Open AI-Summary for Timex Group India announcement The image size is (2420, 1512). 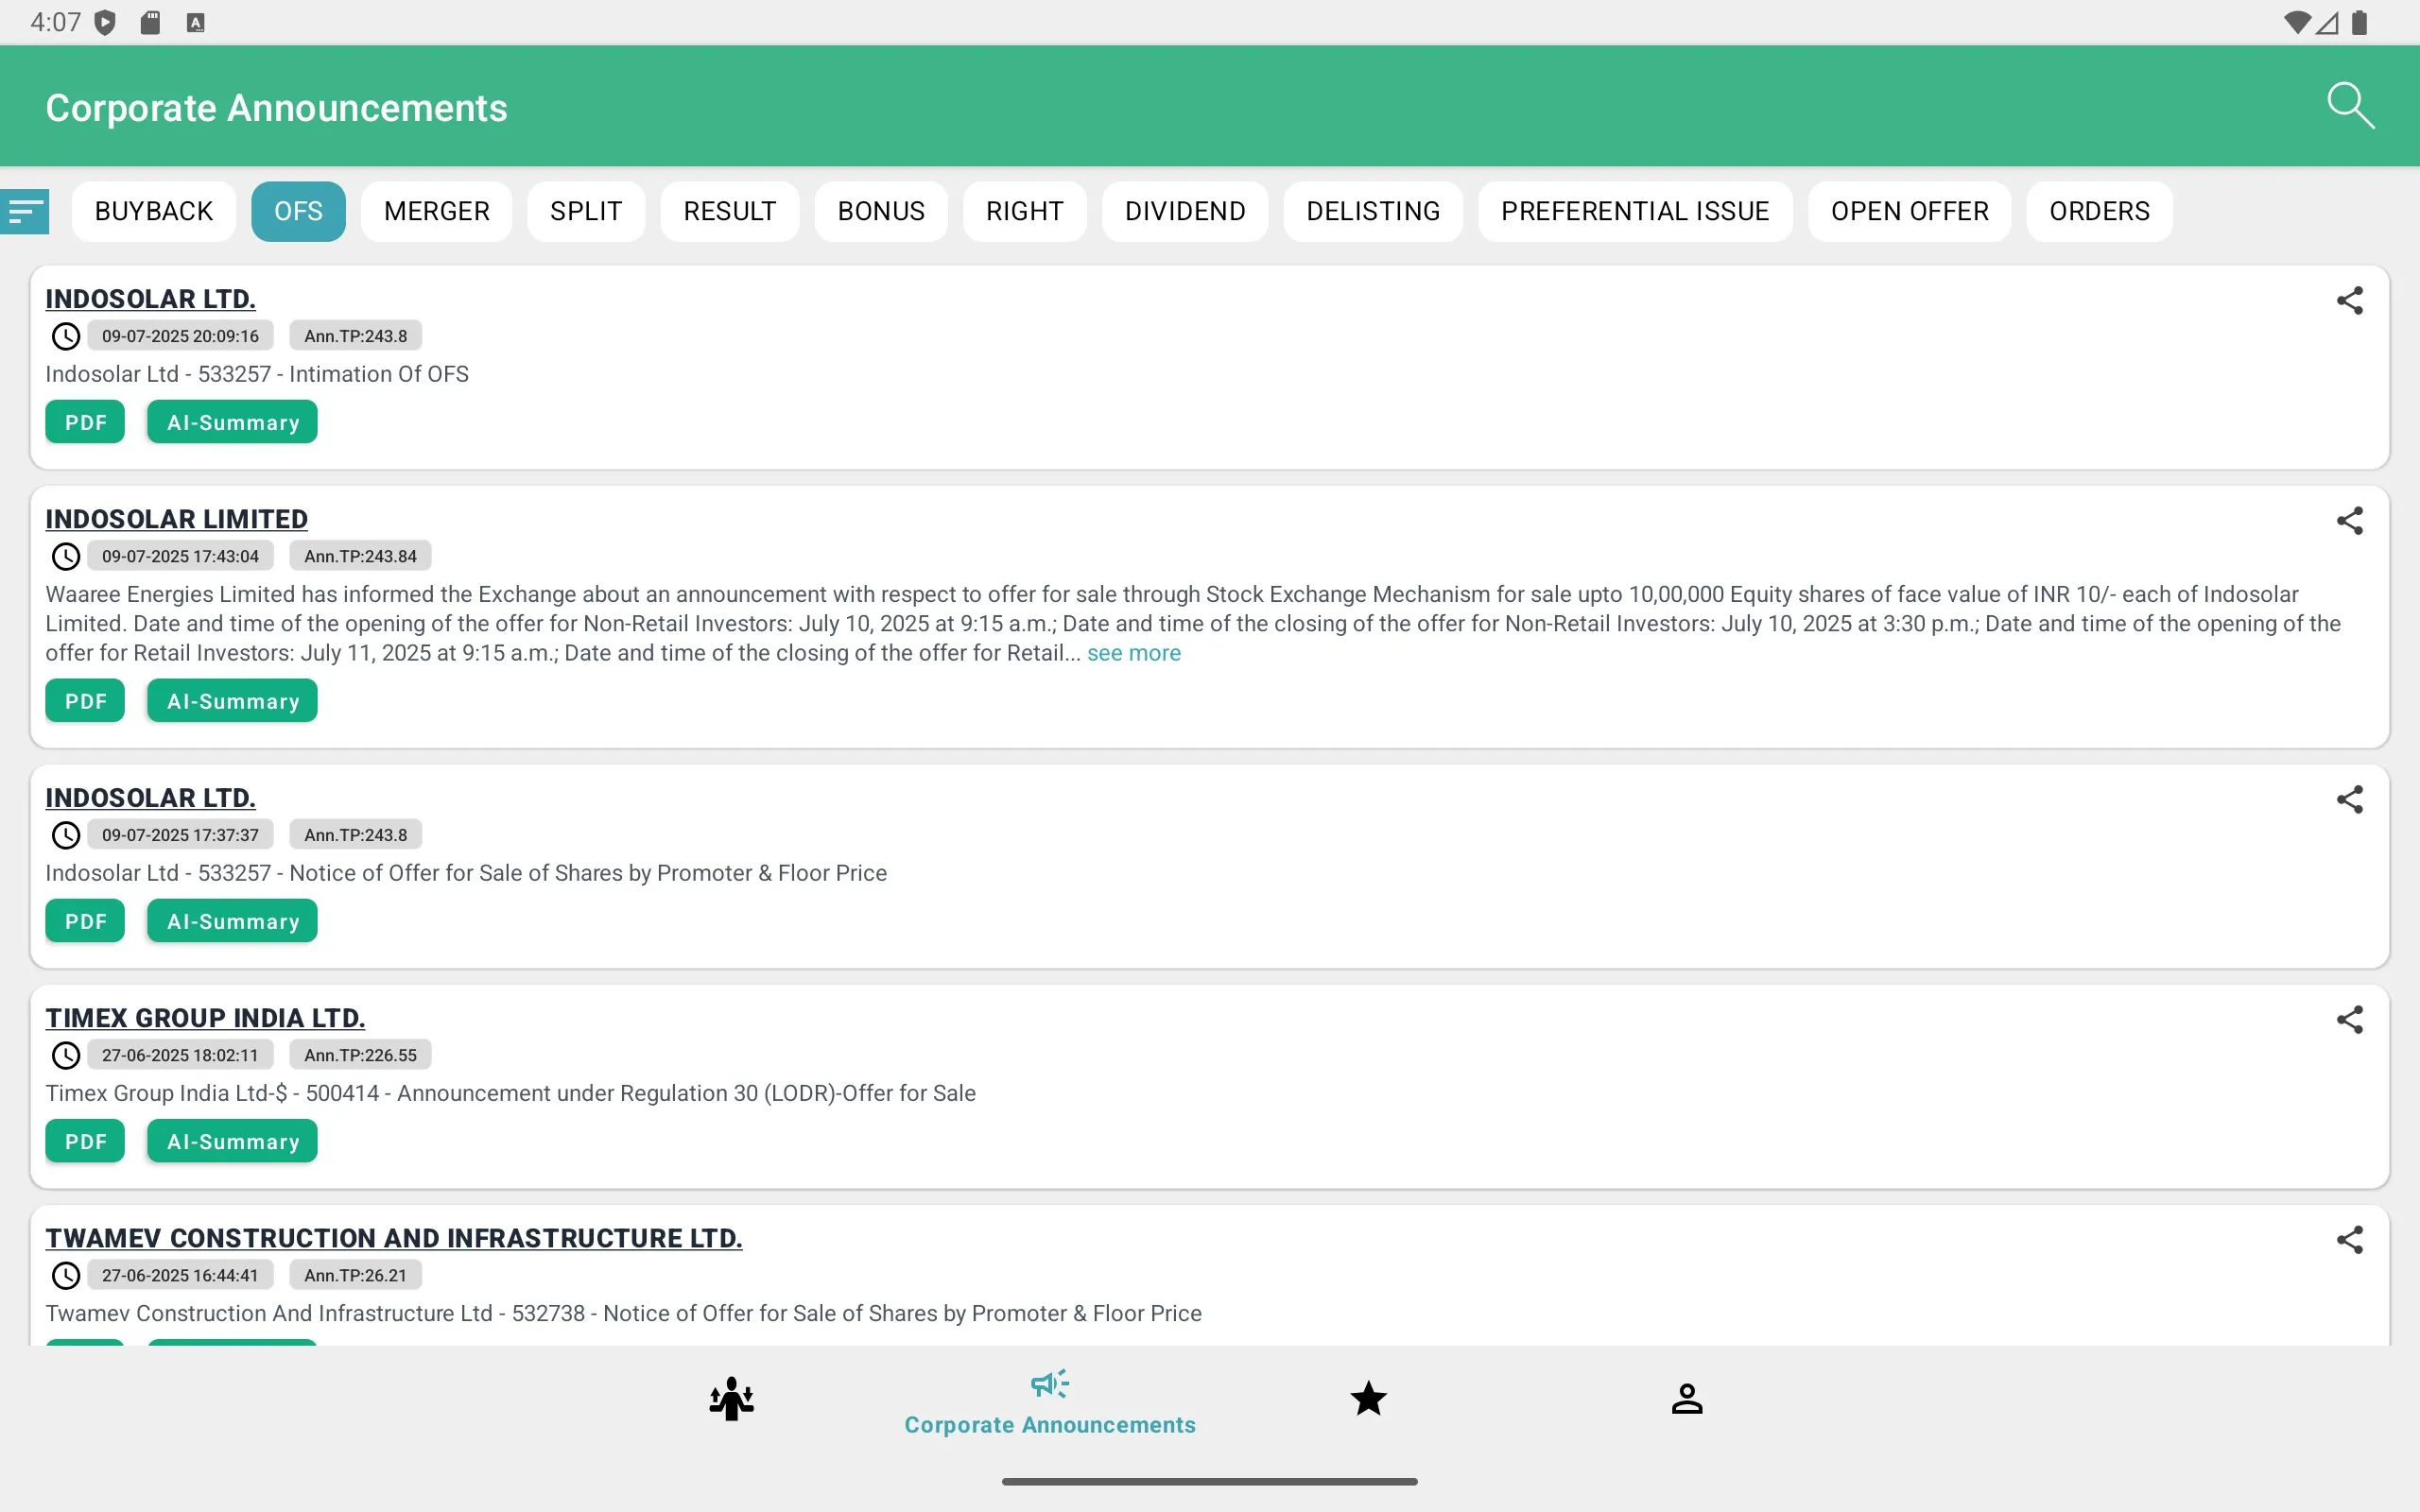[x=232, y=1141]
